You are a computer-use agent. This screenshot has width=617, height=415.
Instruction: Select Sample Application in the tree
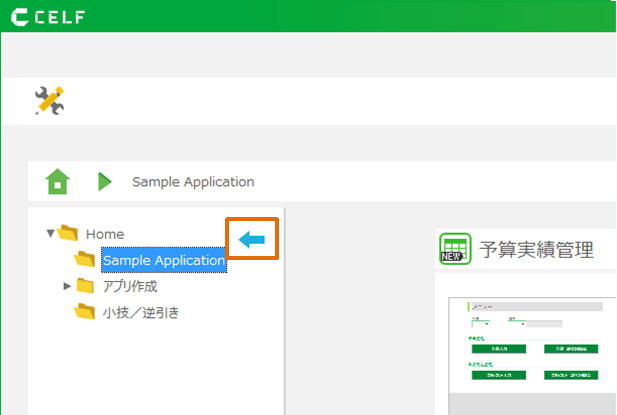coord(163,261)
